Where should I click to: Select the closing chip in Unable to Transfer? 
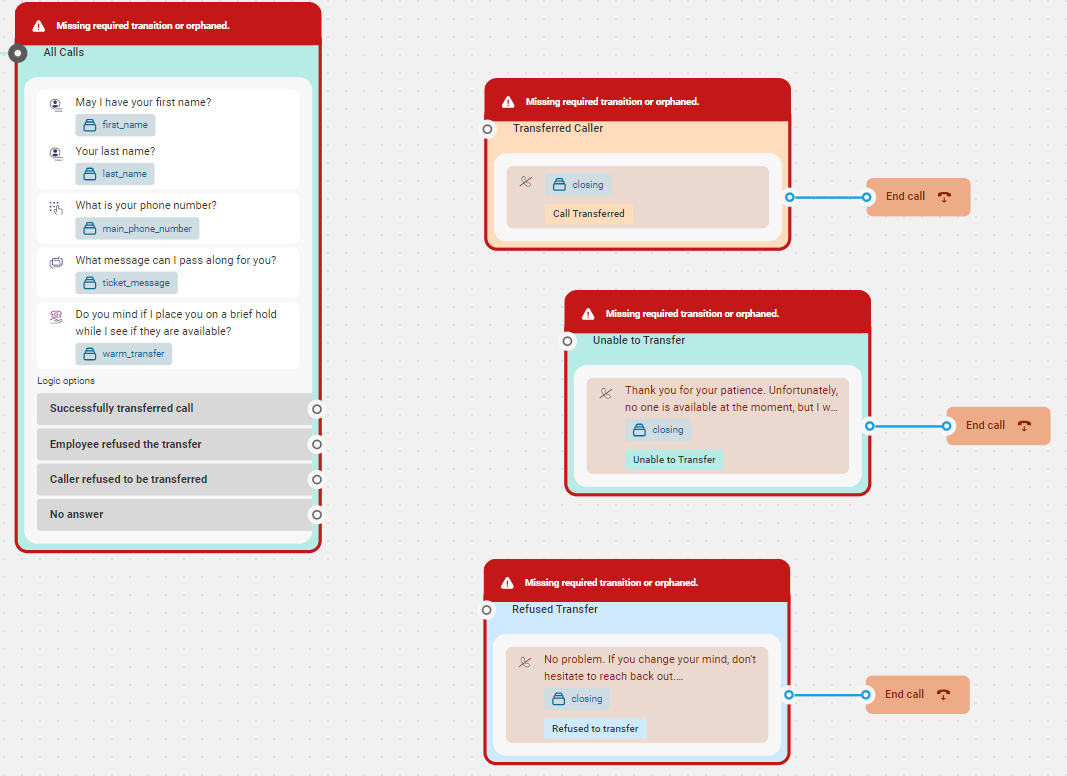(658, 430)
